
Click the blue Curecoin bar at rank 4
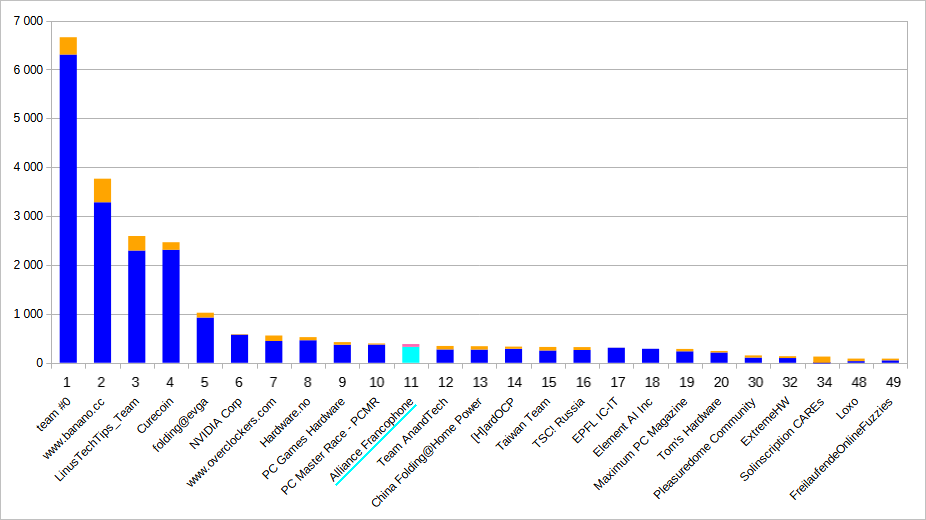click(171, 306)
